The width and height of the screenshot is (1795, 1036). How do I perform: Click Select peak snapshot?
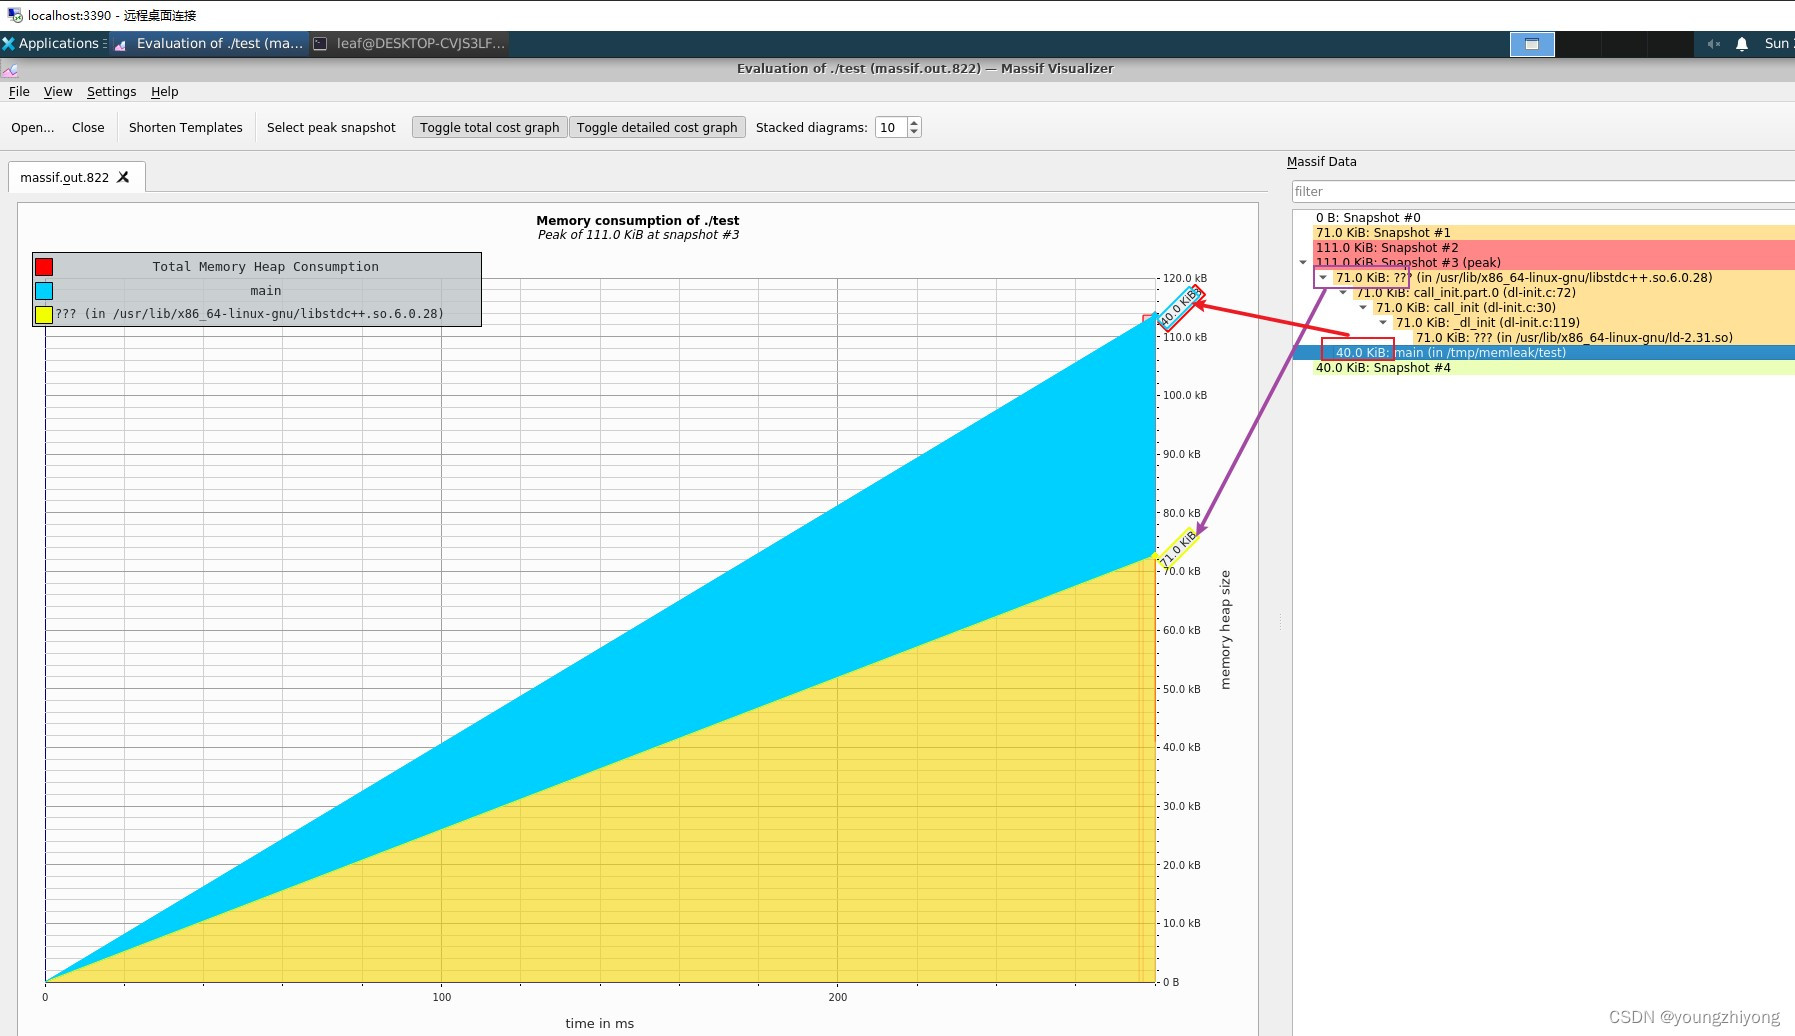tap(331, 127)
